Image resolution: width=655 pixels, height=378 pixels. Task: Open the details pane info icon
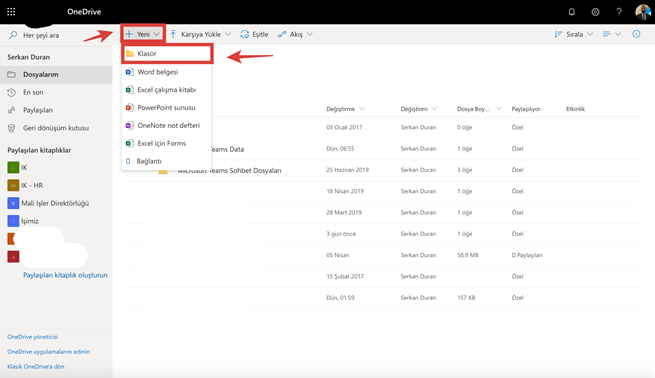(x=636, y=34)
